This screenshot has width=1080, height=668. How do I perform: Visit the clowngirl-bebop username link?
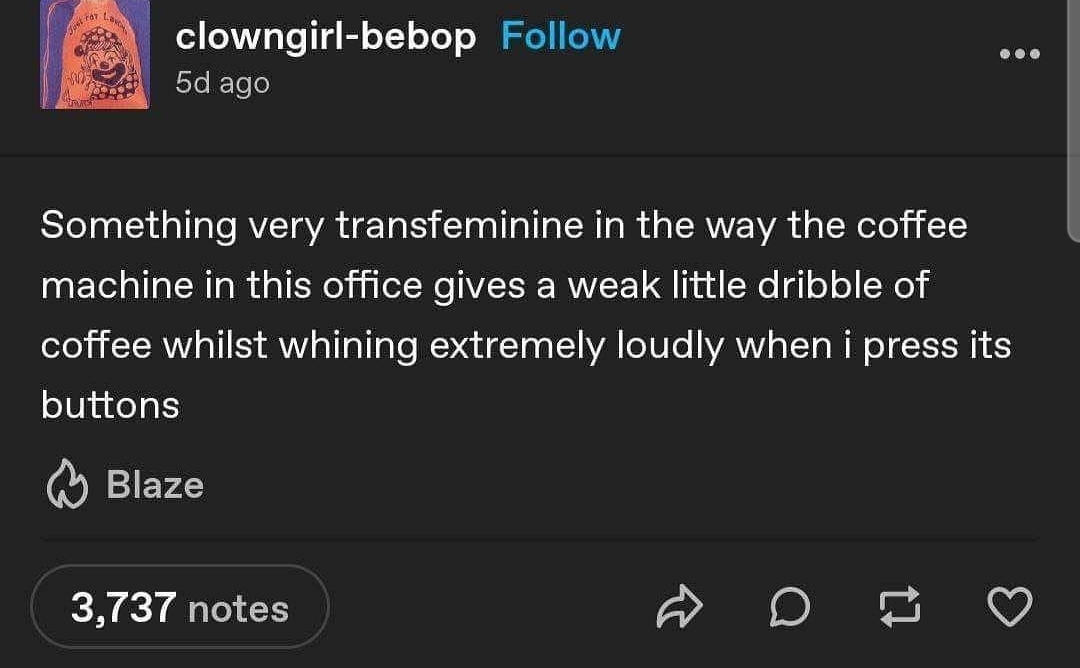tap(326, 36)
